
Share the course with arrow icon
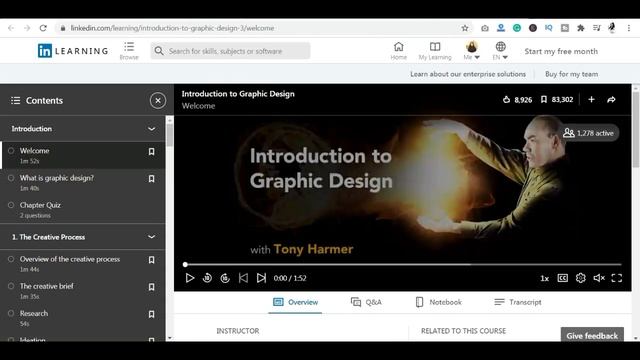[x=611, y=100]
